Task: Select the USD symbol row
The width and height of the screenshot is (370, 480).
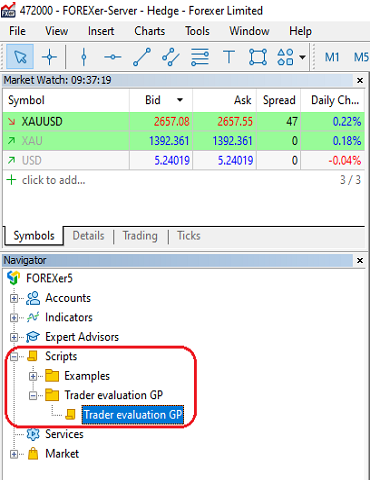Action: (x=184, y=161)
